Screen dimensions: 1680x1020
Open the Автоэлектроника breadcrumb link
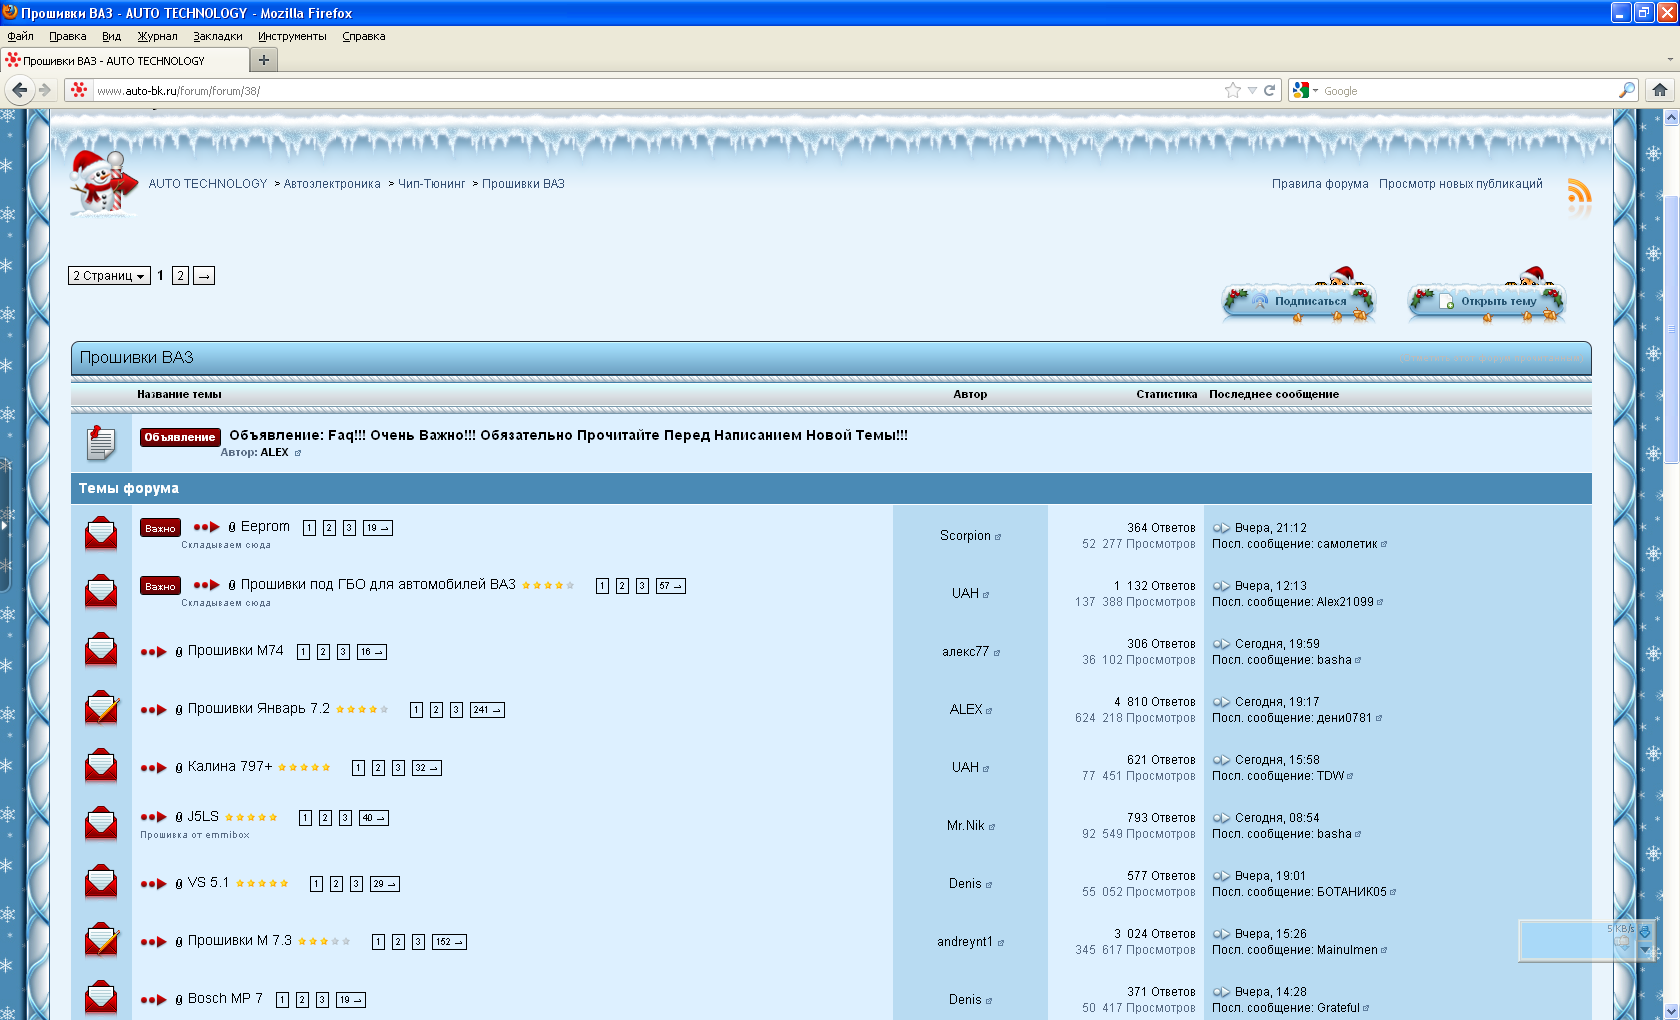pos(332,184)
